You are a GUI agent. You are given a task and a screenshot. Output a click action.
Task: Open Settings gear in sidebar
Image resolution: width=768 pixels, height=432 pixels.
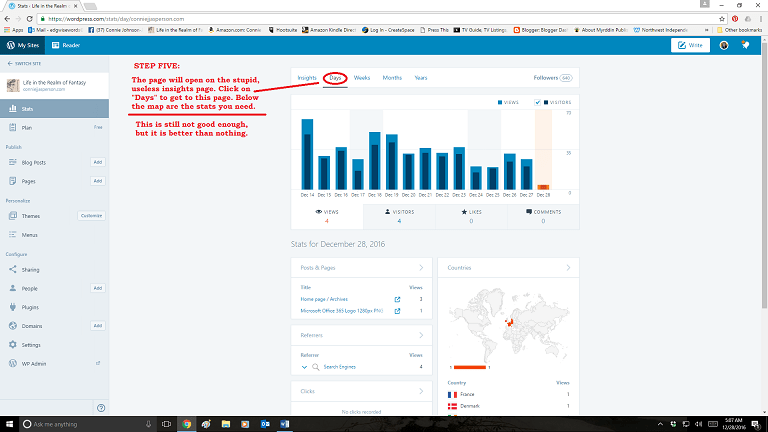[12, 344]
